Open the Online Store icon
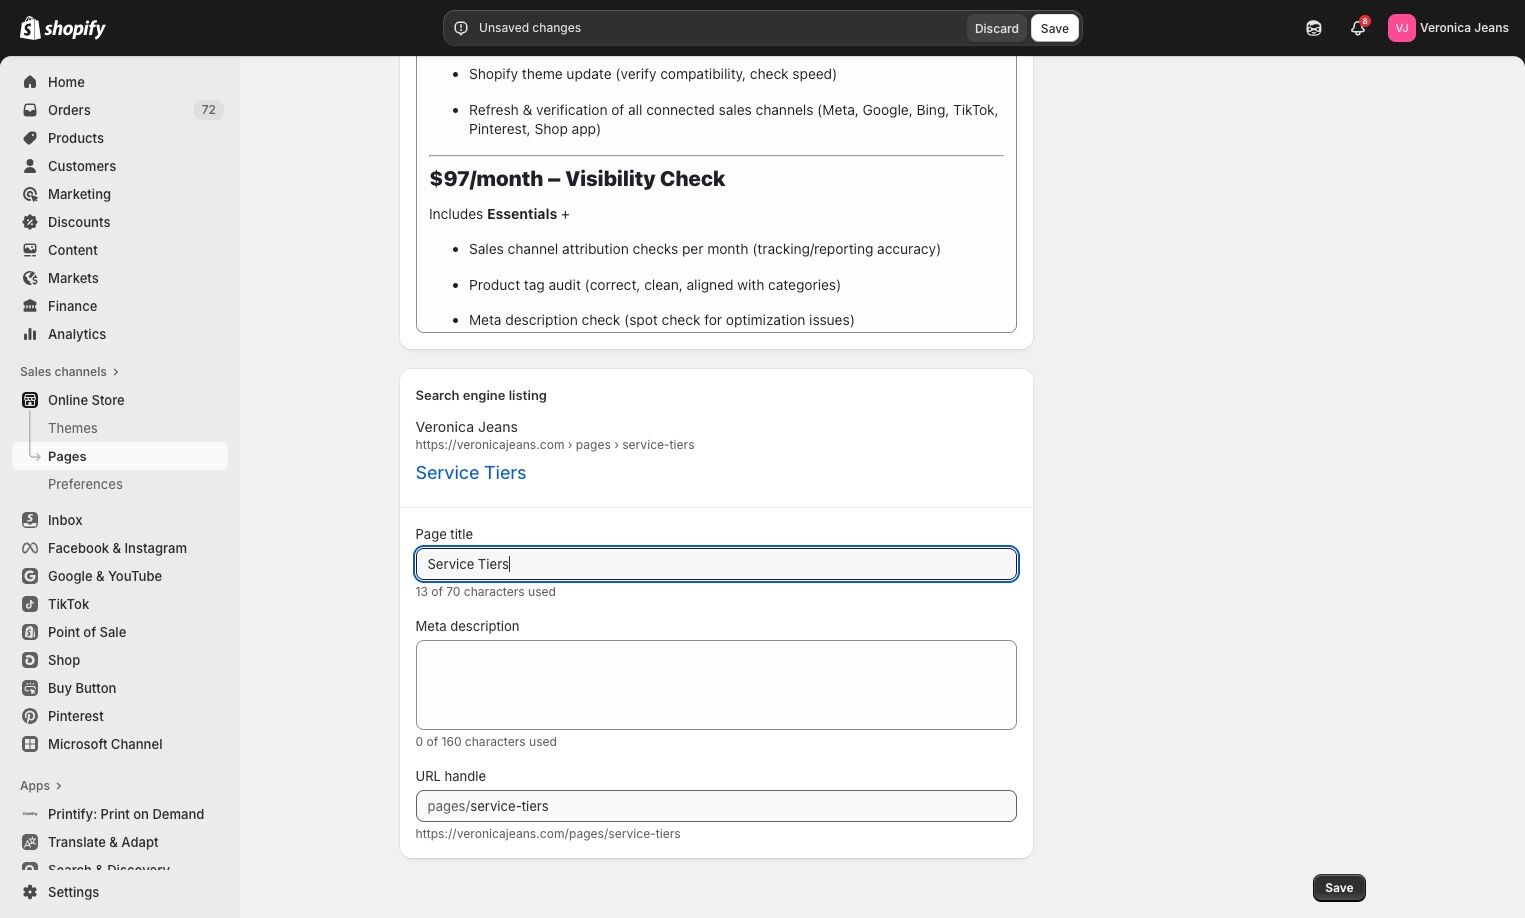Image resolution: width=1525 pixels, height=918 pixels. [30, 400]
